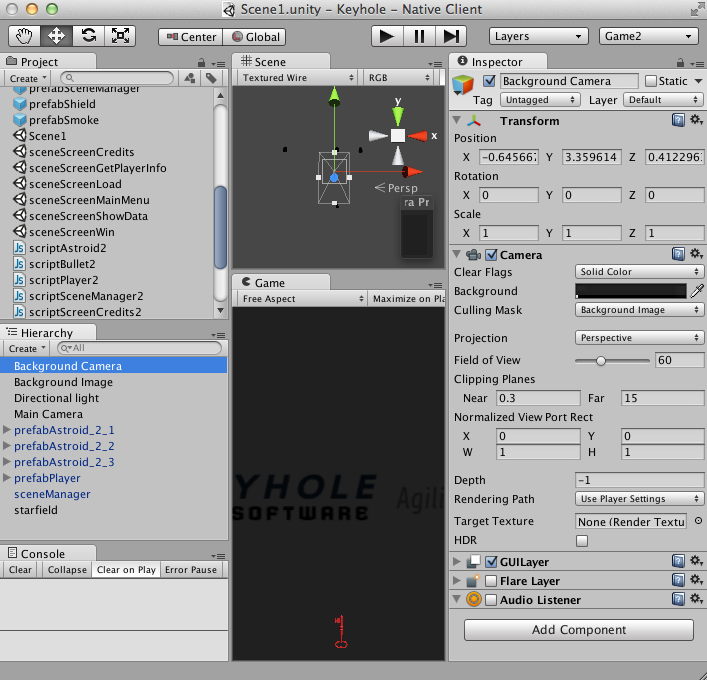Select the Scale tool

120,36
